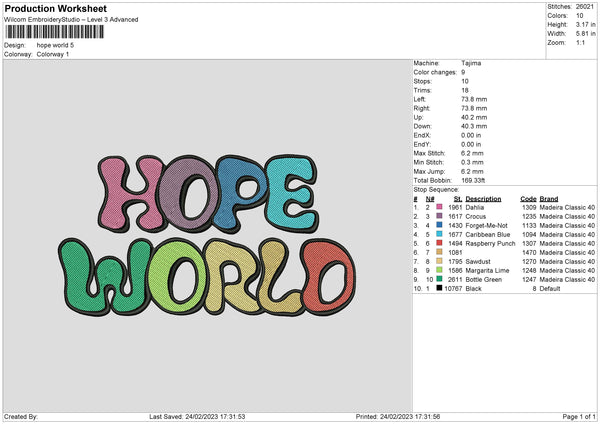Click the Crocus purple color swatch
Screen dimensions: 600x424
point(439,216)
